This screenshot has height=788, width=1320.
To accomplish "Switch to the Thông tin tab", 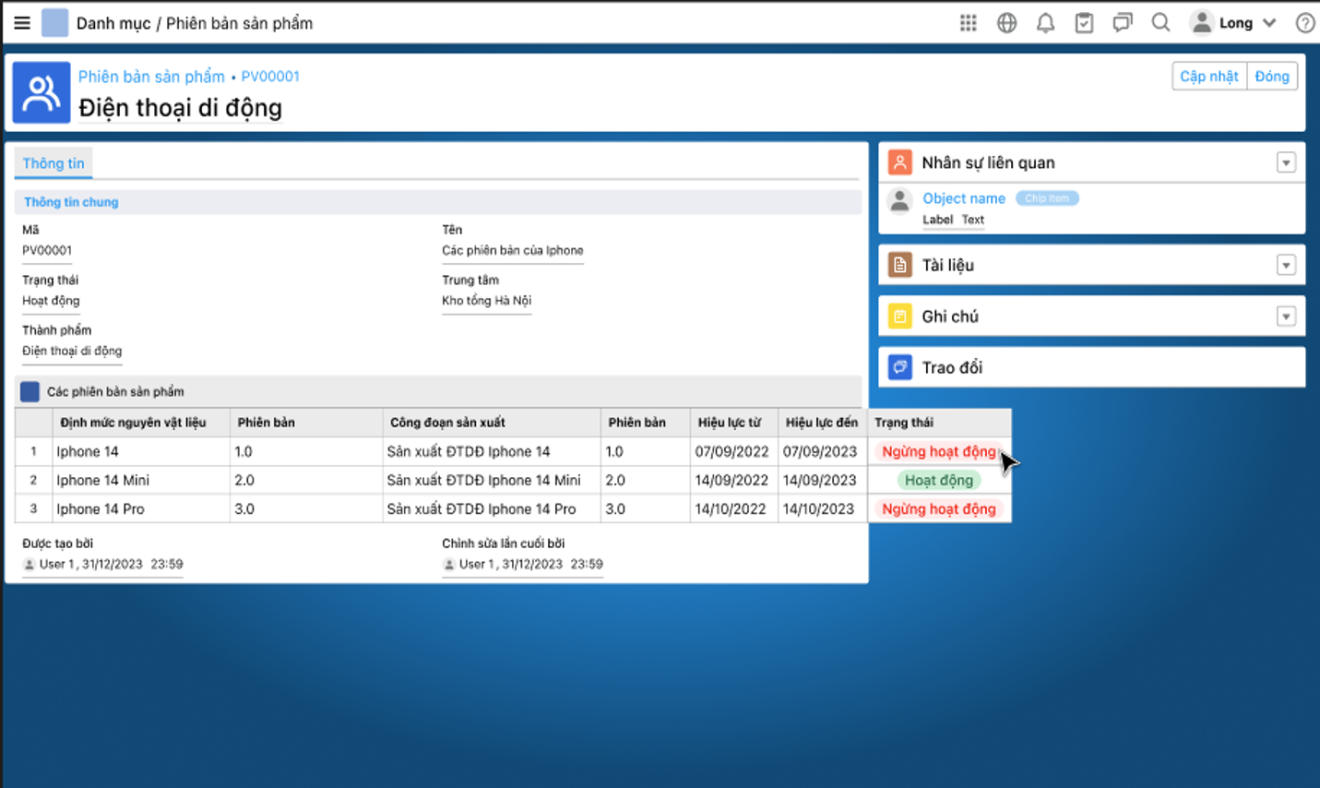I will [53, 163].
